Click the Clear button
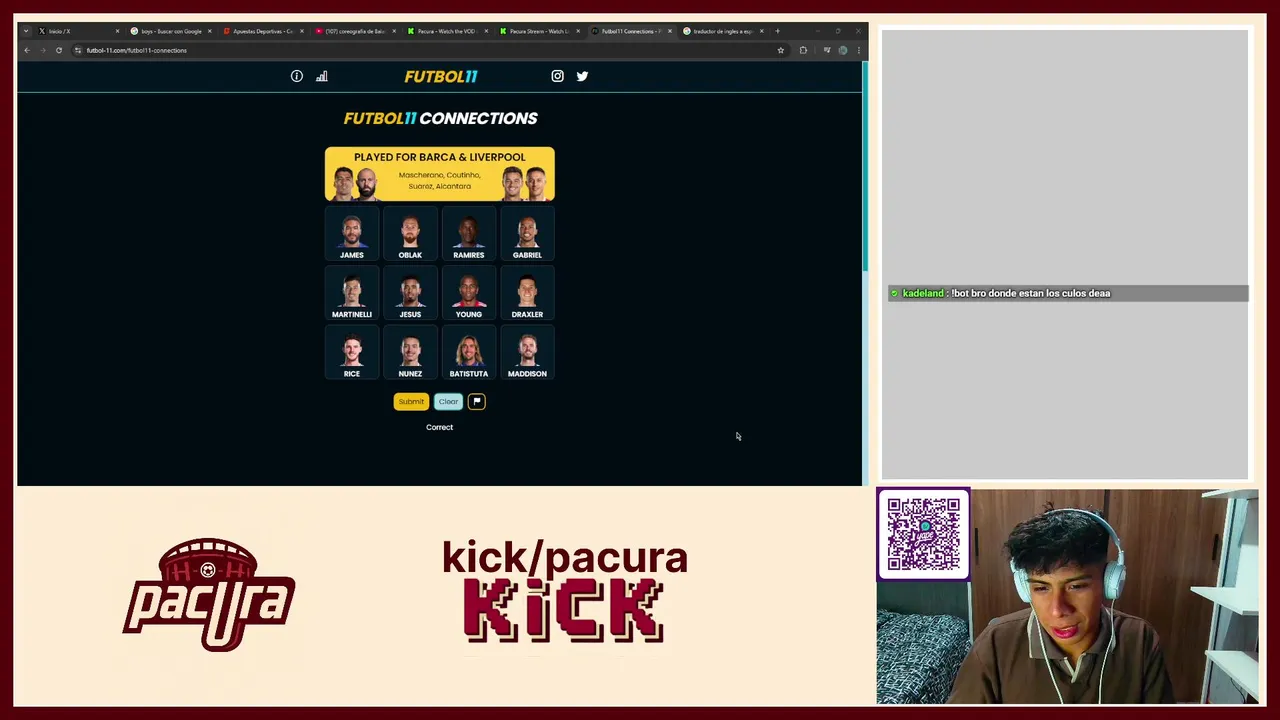Viewport: 1280px width, 720px height. [448, 401]
